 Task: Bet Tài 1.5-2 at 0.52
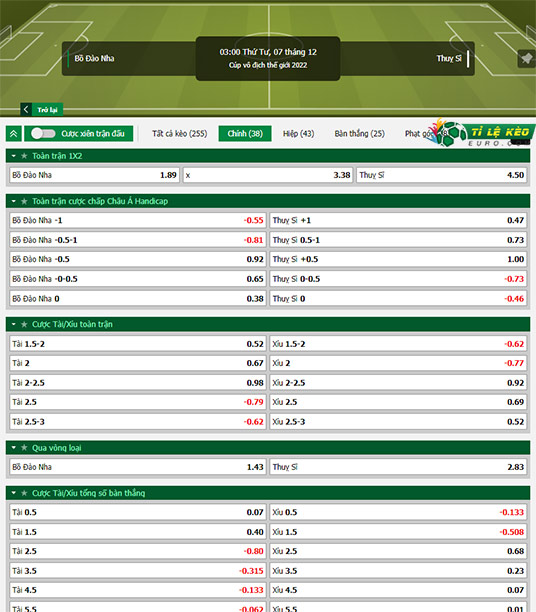(x=137, y=344)
